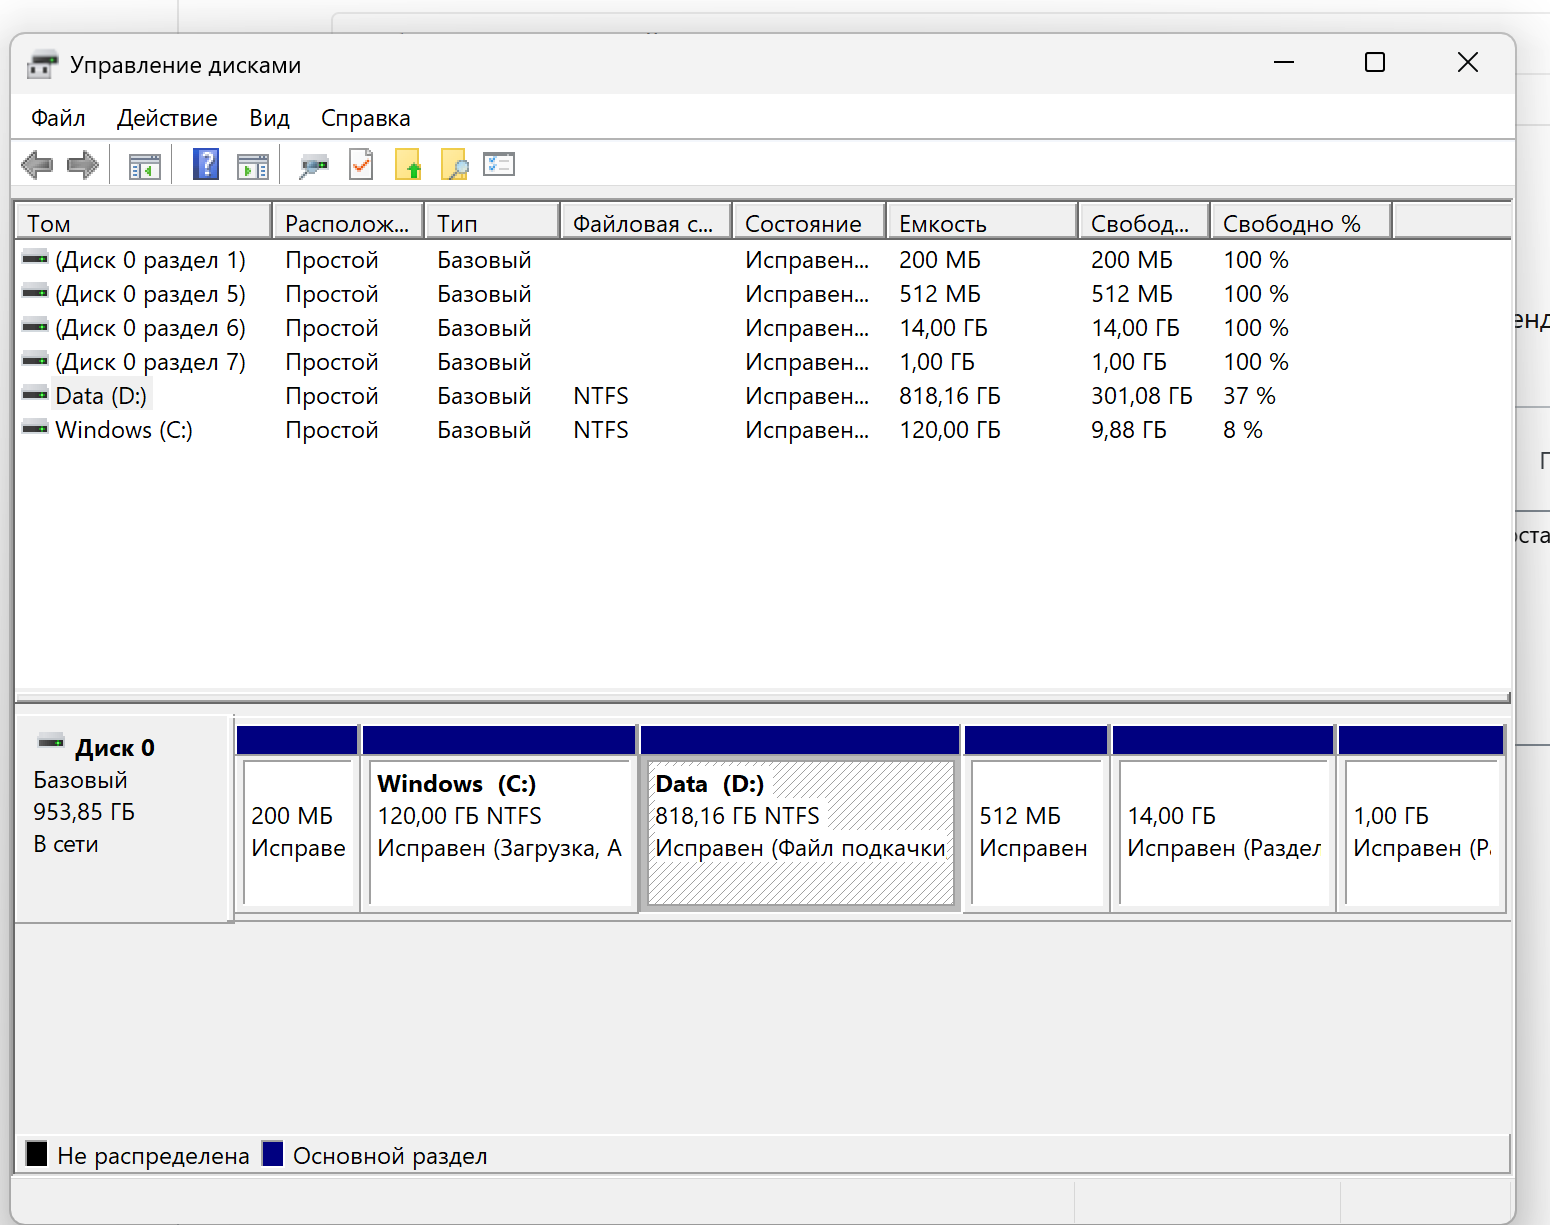Click the drive with magnifier toolbar icon
The width and height of the screenshot is (1550, 1225).
(x=314, y=166)
